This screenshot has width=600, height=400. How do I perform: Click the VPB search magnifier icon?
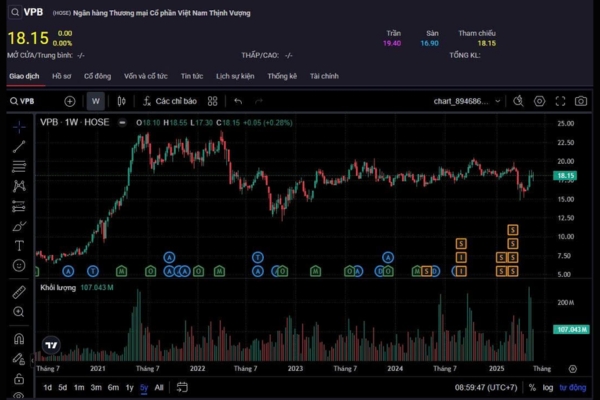tap(15, 12)
